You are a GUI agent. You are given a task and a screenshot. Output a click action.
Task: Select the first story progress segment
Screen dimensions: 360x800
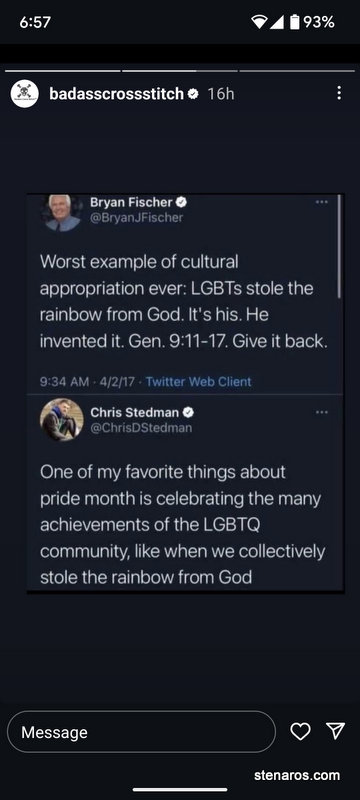[63, 71]
